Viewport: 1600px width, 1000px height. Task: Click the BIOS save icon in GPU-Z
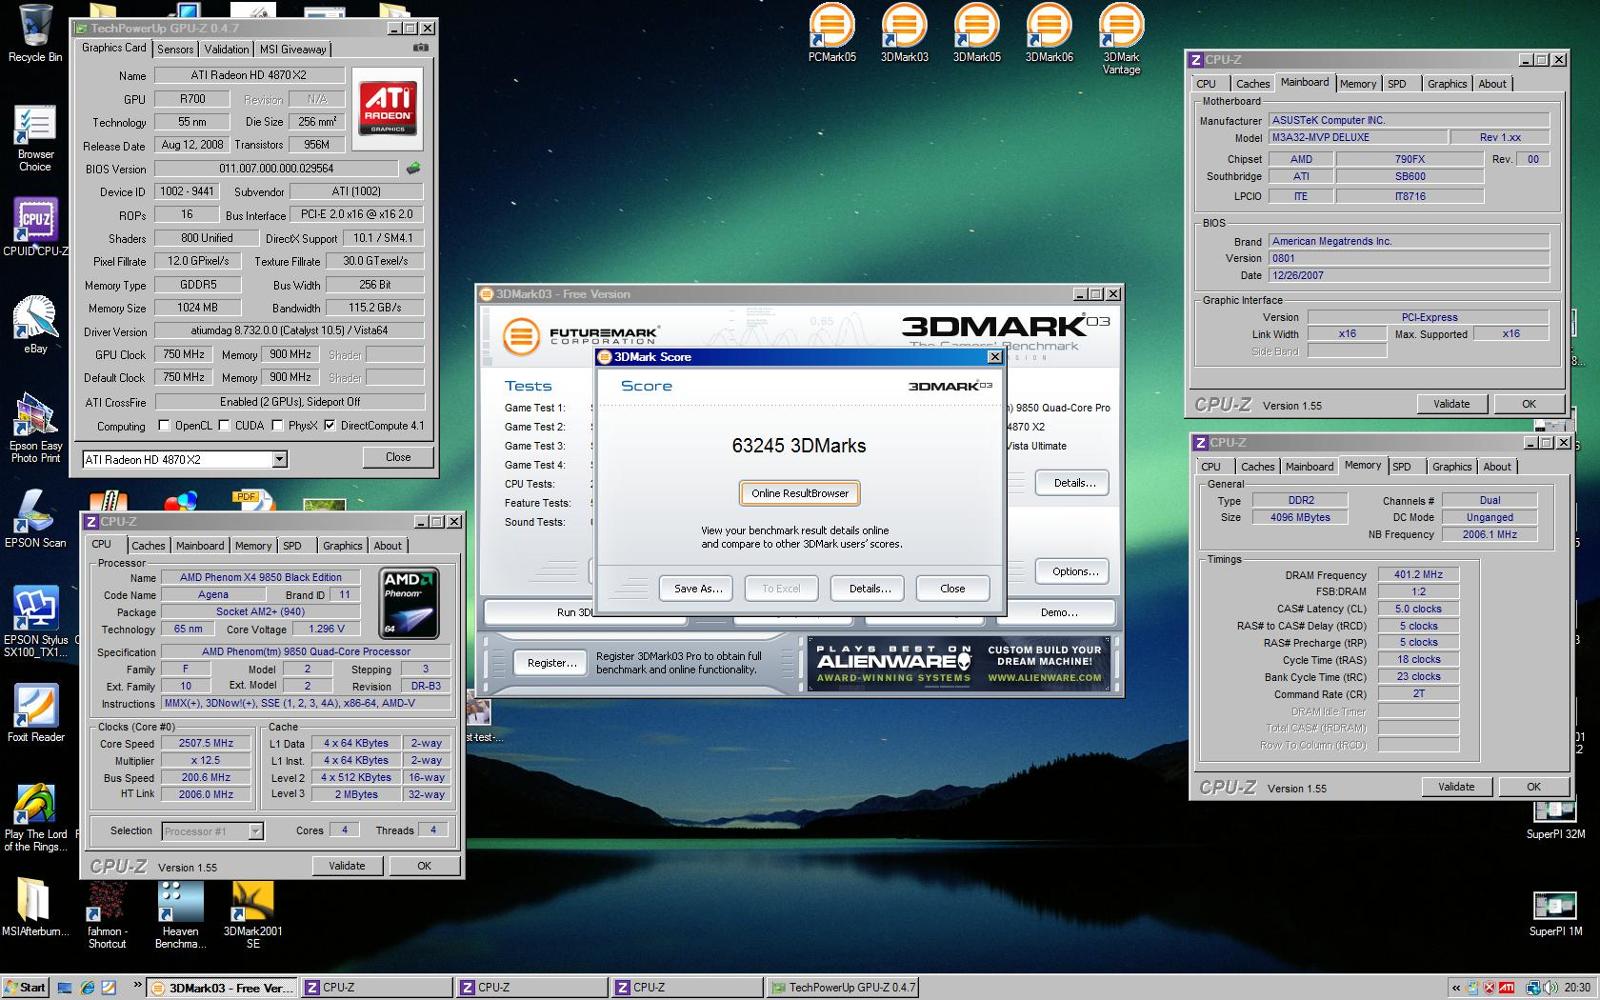pyautogui.click(x=413, y=169)
